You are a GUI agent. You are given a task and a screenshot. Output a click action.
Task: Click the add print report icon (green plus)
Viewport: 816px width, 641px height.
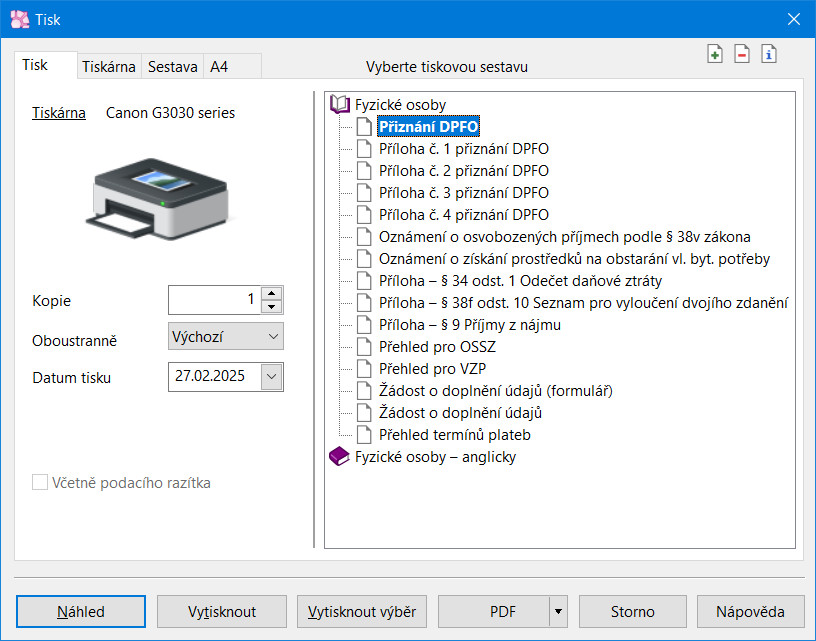click(715, 55)
